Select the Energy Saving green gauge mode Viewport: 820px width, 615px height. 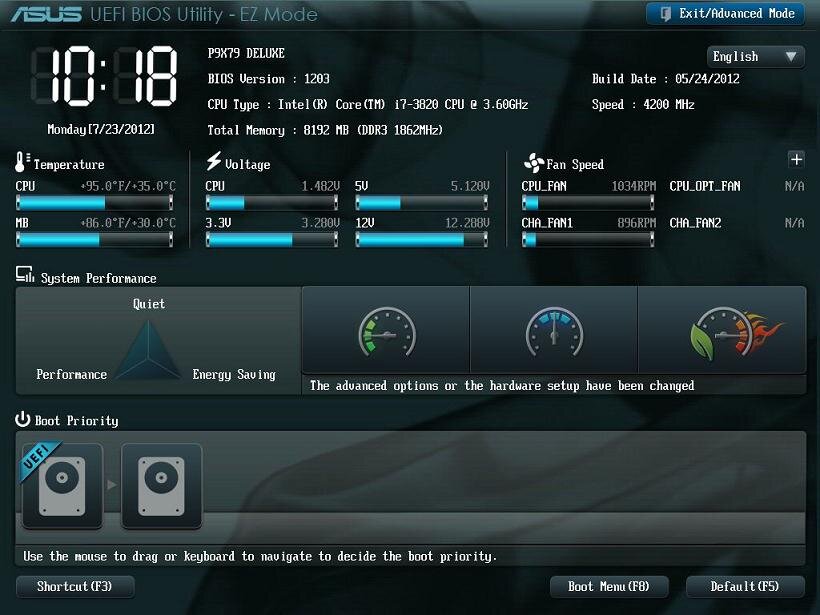coord(386,330)
